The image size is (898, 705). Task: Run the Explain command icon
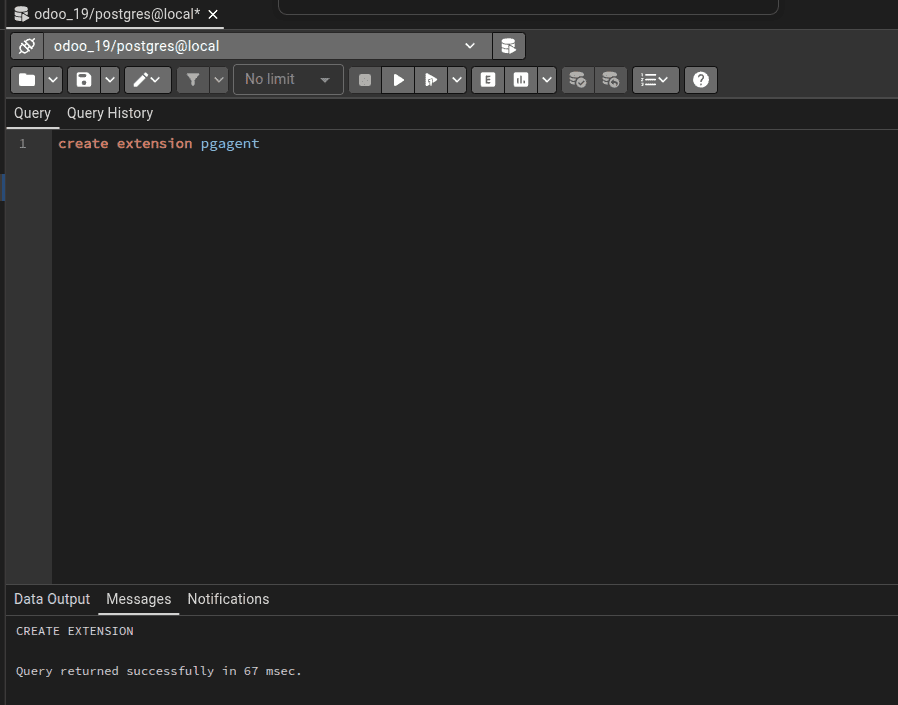point(487,79)
